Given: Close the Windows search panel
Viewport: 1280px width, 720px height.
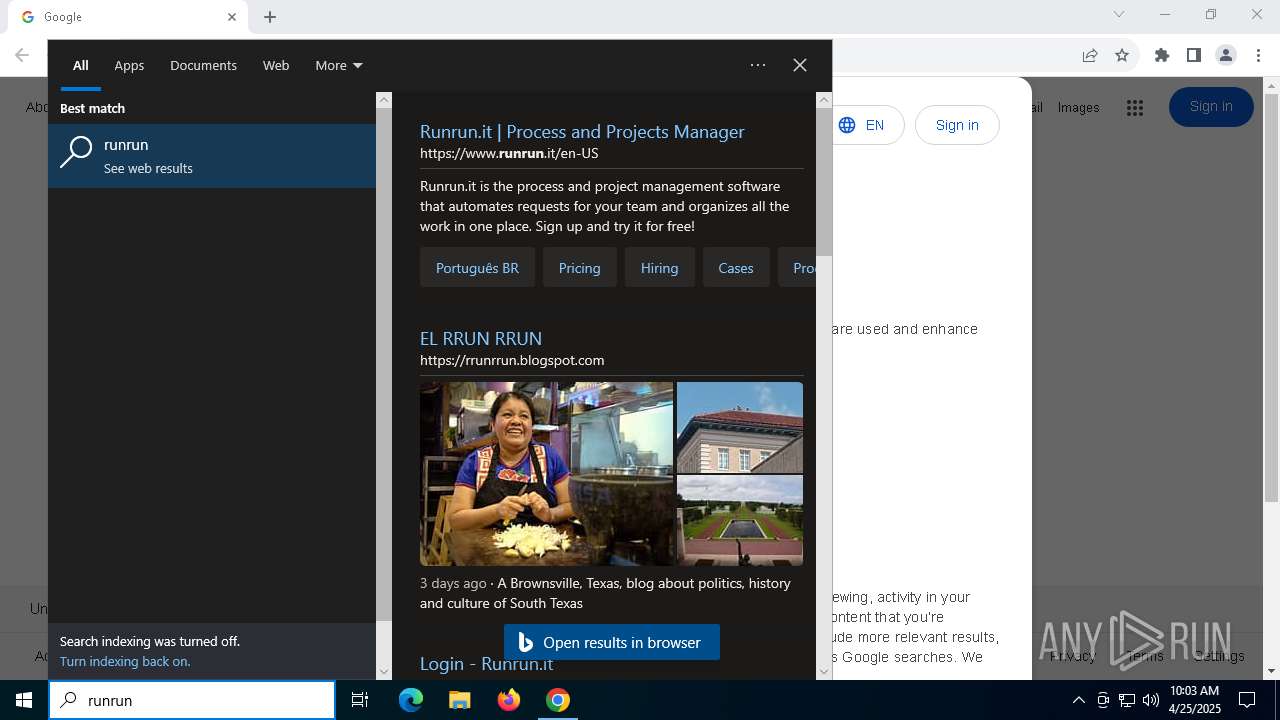Looking at the screenshot, I should click(800, 65).
